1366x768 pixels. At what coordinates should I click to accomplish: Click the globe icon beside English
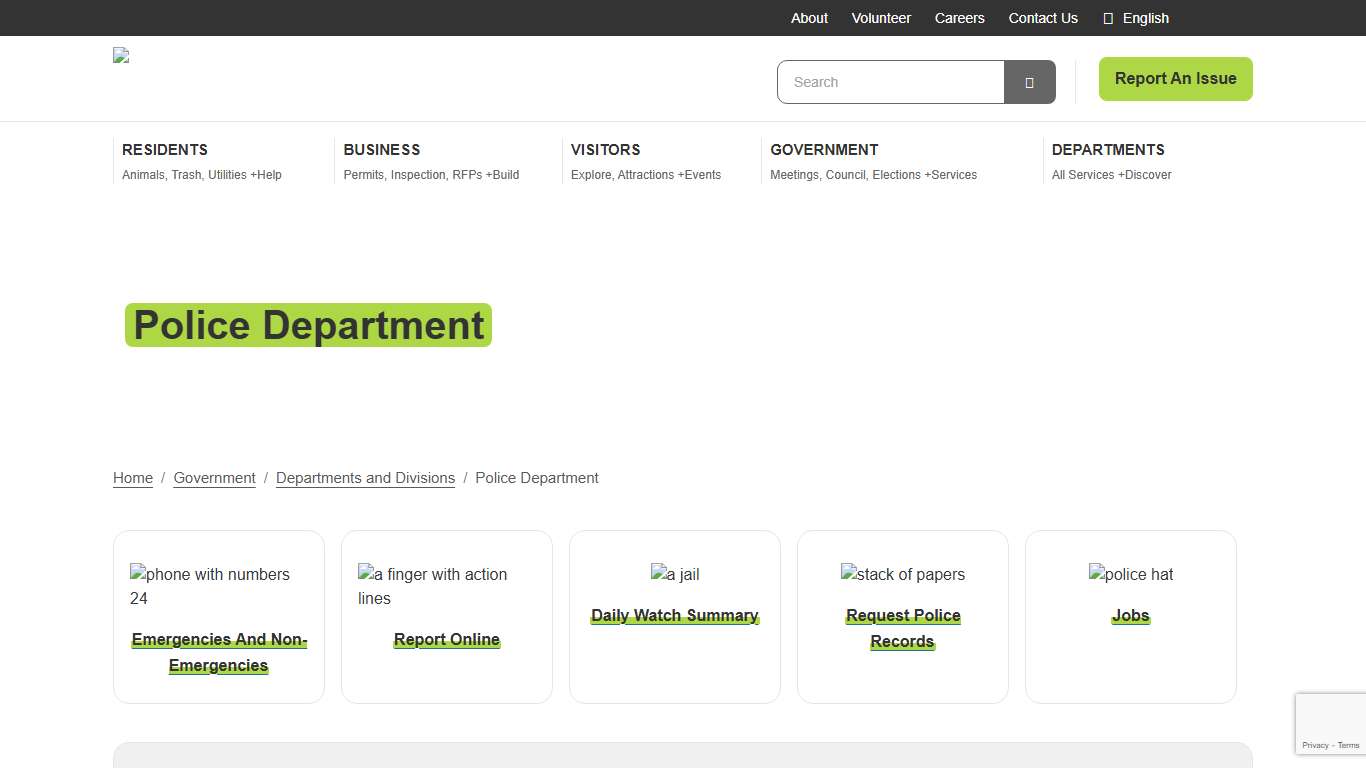click(x=1108, y=18)
